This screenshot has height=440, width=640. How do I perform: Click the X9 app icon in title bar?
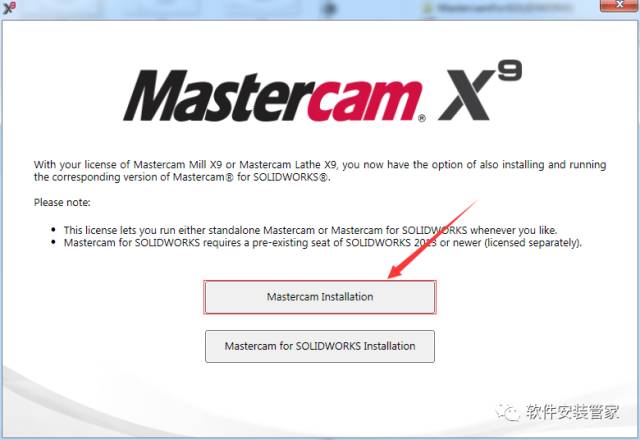(x=9, y=7)
